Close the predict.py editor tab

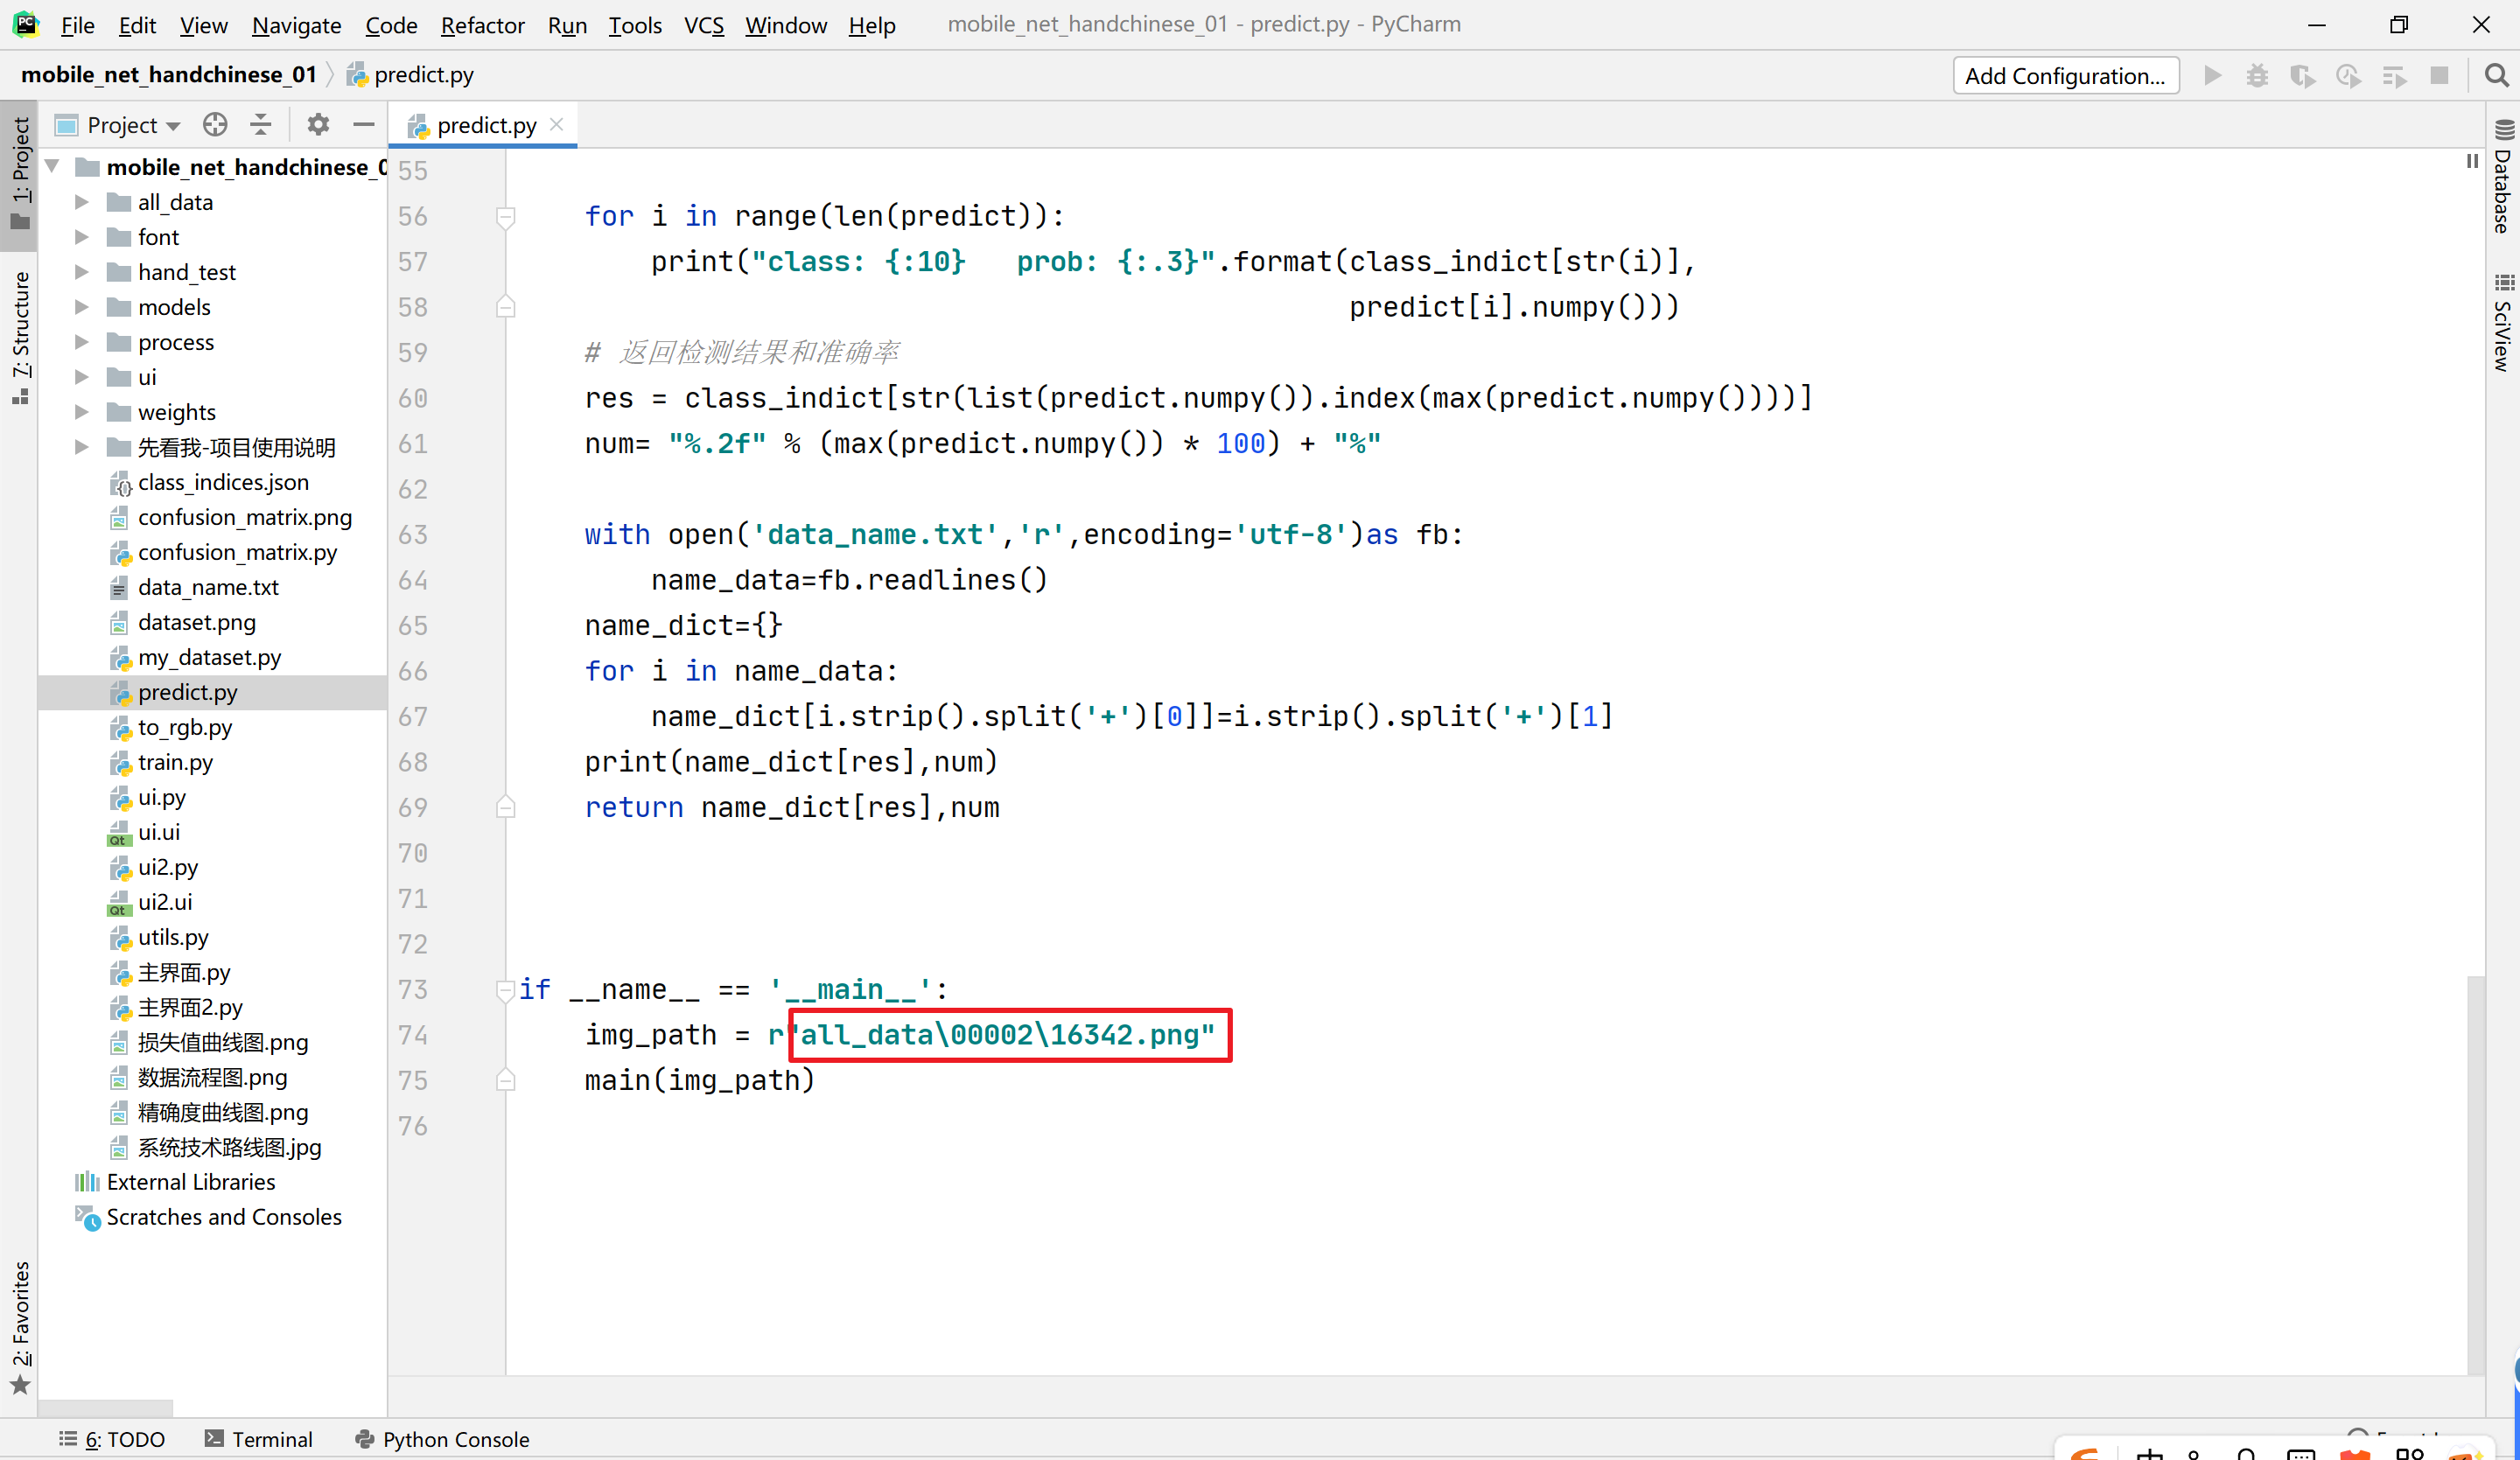[557, 124]
